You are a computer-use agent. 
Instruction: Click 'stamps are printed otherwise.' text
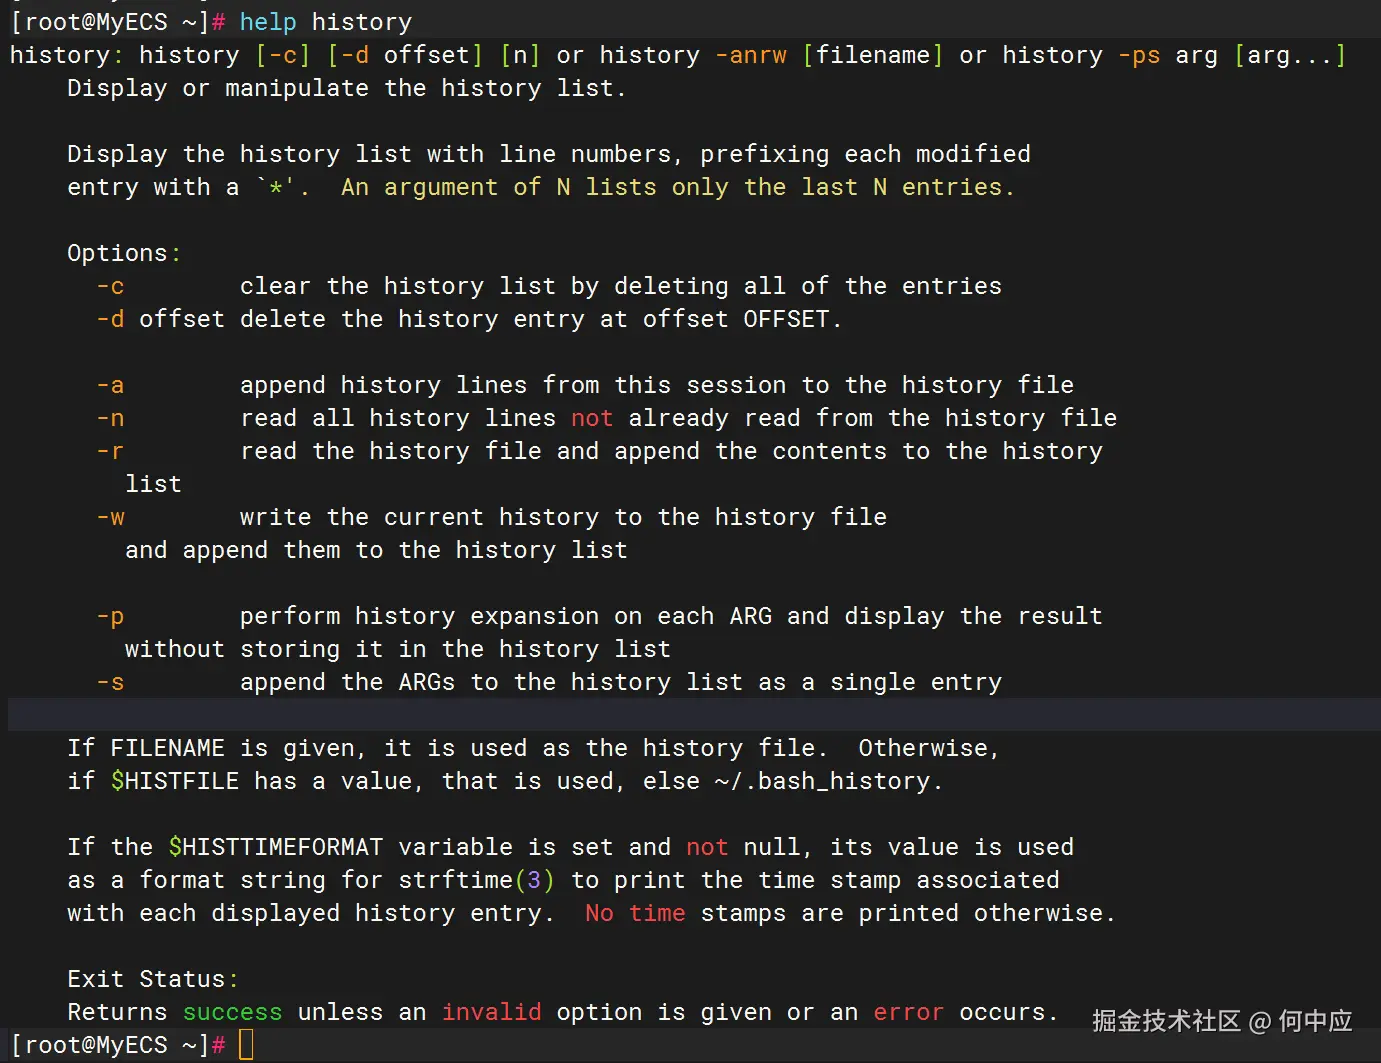tap(908, 913)
